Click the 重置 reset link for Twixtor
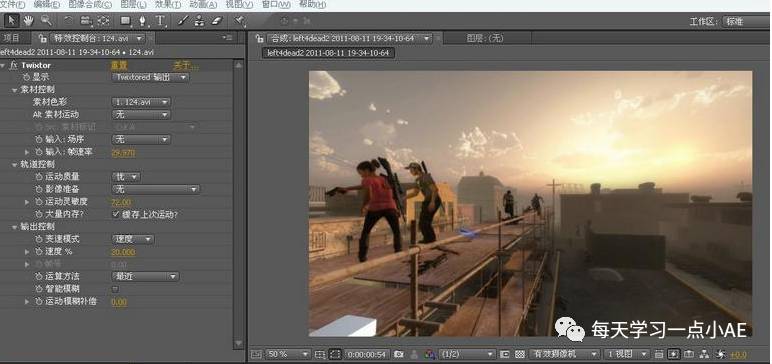This screenshot has height=364, width=772. click(x=119, y=65)
